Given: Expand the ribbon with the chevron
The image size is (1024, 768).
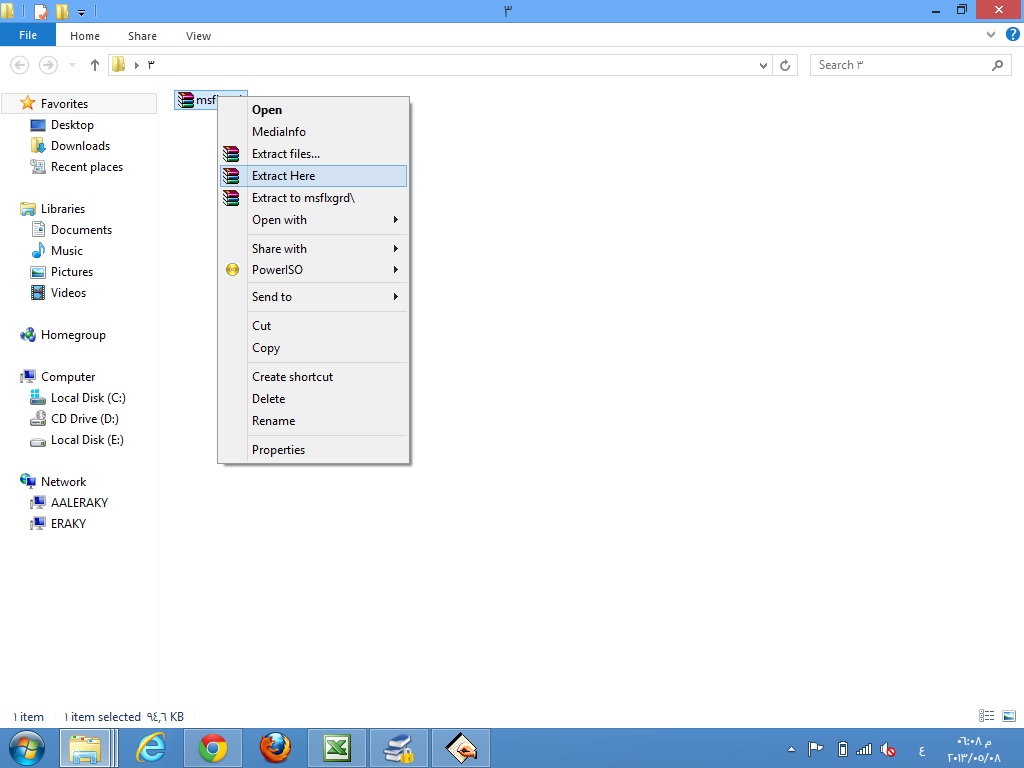Looking at the screenshot, I should [x=991, y=35].
